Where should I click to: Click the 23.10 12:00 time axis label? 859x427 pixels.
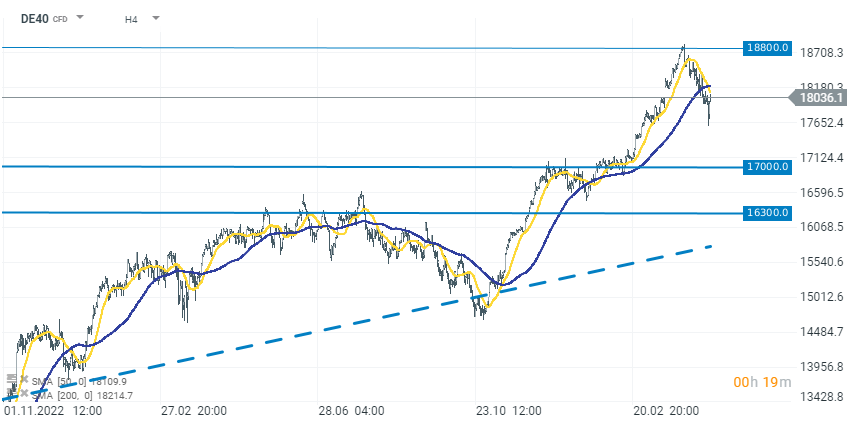click(507, 411)
